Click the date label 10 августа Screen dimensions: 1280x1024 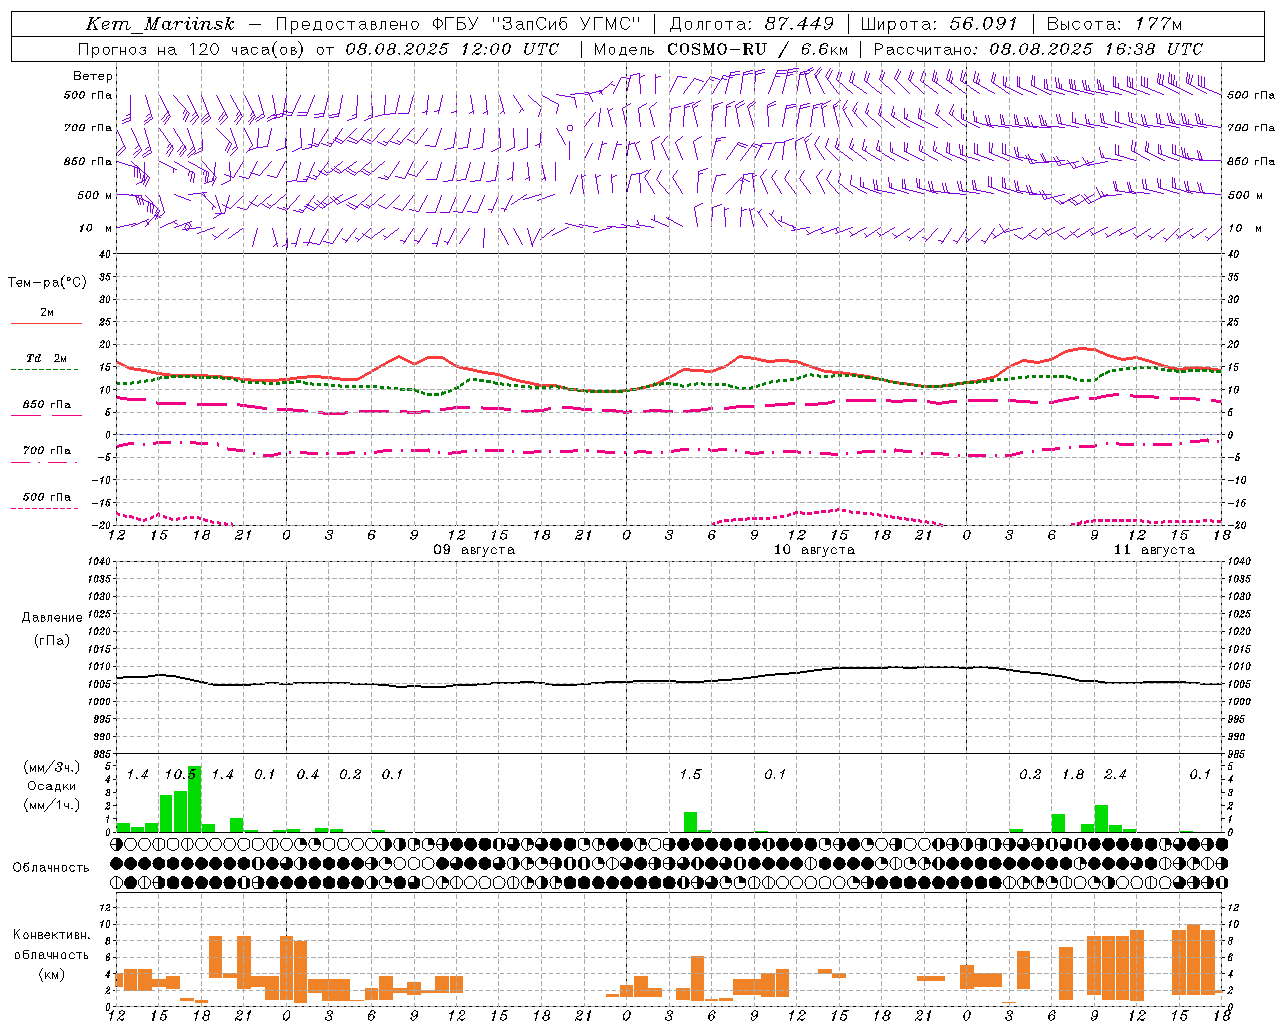click(814, 550)
